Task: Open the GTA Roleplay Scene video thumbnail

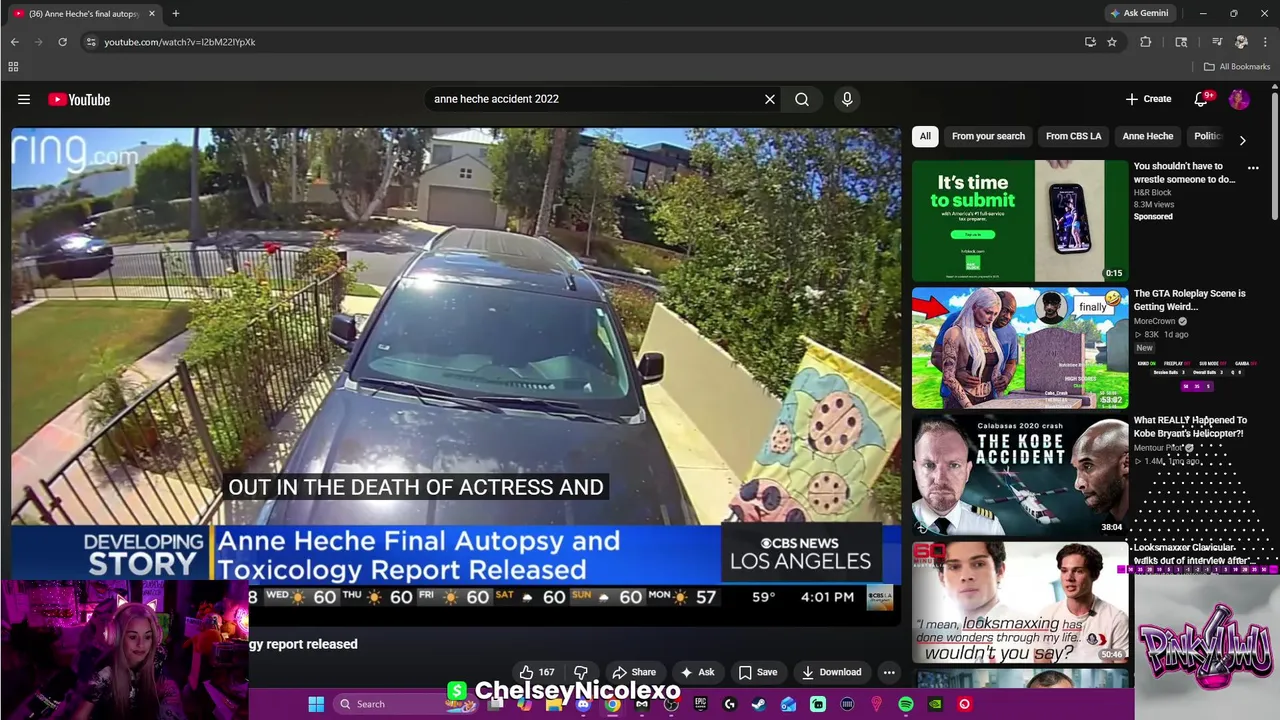Action: [1020, 348]
